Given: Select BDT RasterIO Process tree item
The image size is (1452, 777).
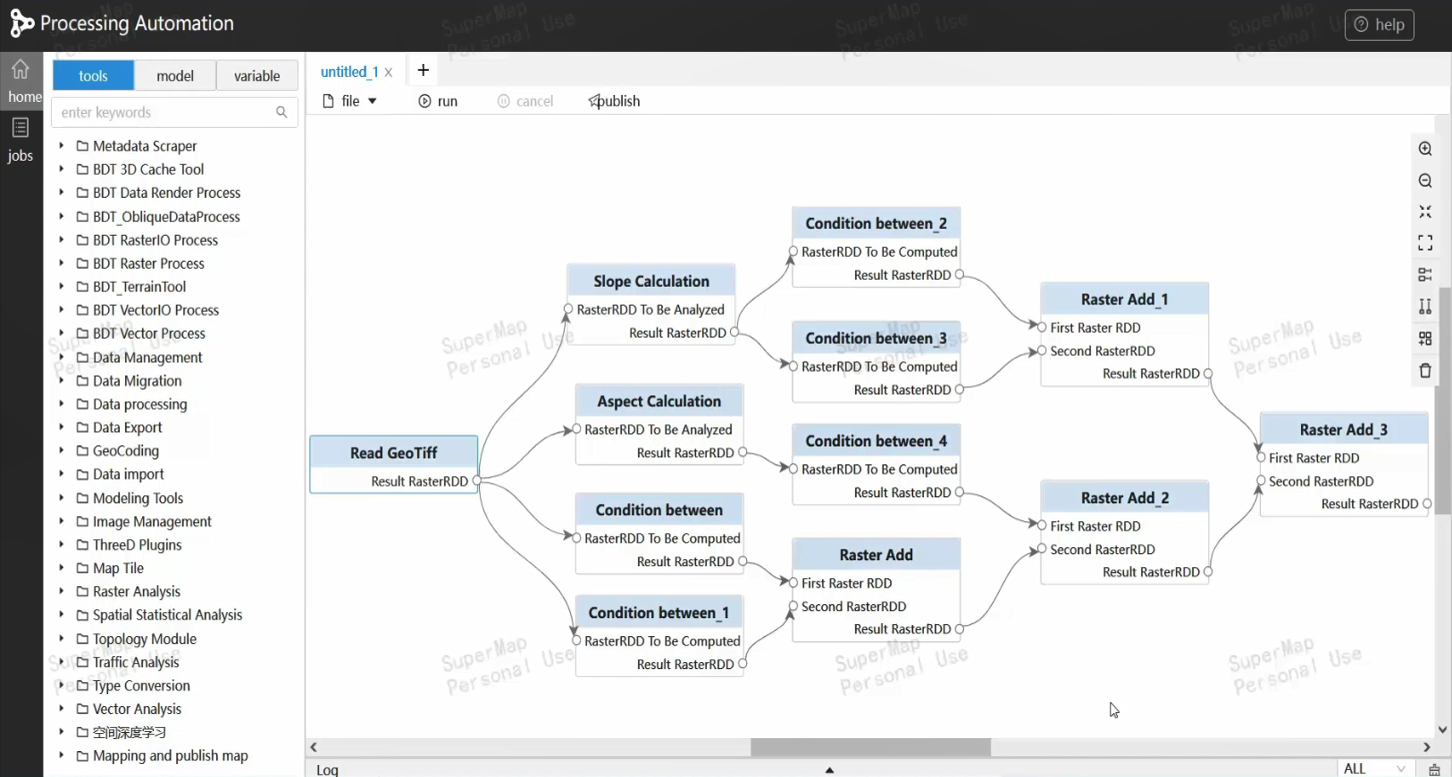Looking at the screenshot, I should (155, 240).
